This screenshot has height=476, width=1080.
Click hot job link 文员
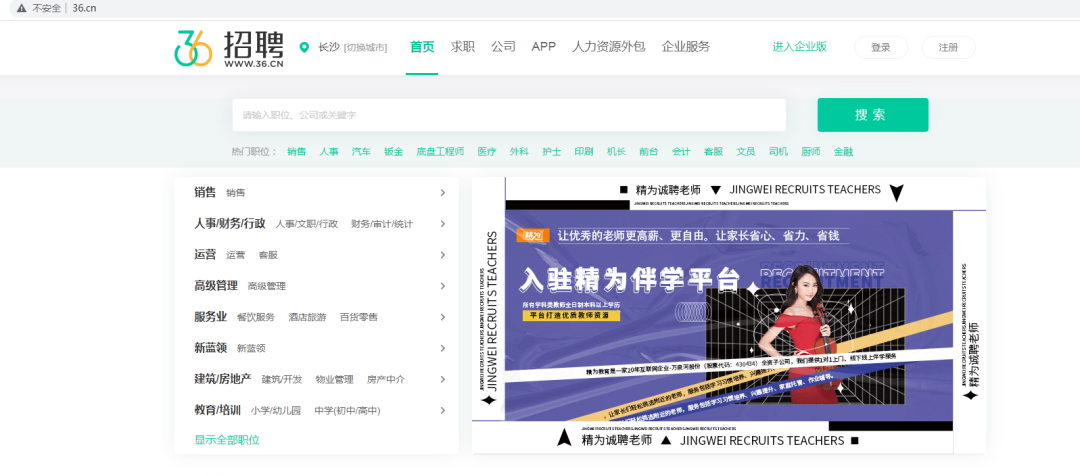[x=746, y=152]
